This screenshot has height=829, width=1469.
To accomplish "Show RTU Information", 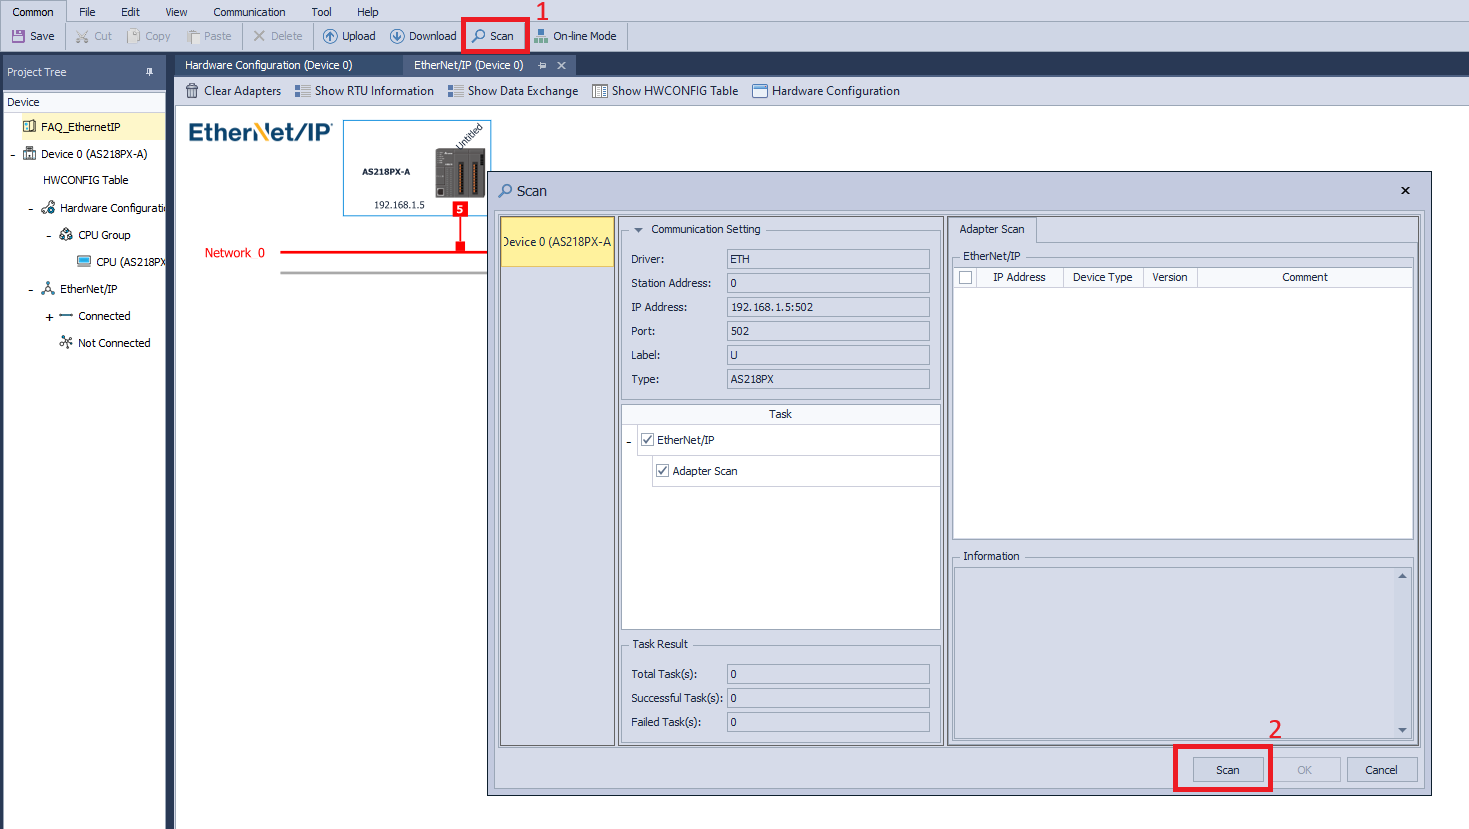I will 365,91.
